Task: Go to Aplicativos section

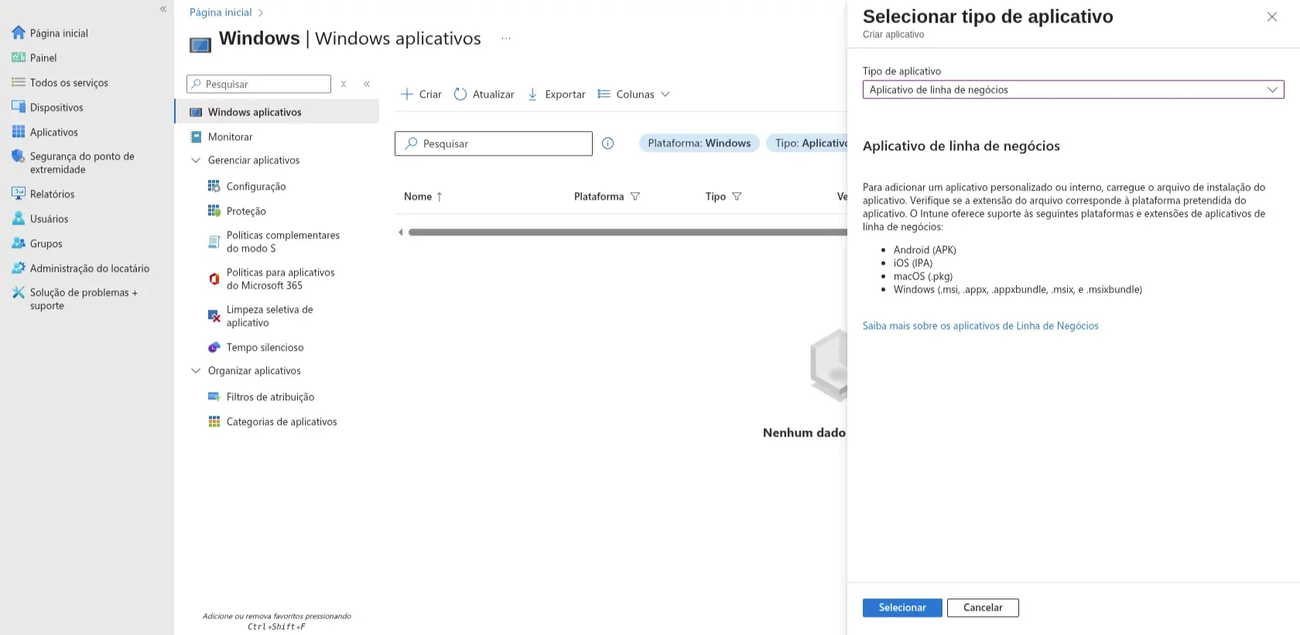Action: point(44,132)
